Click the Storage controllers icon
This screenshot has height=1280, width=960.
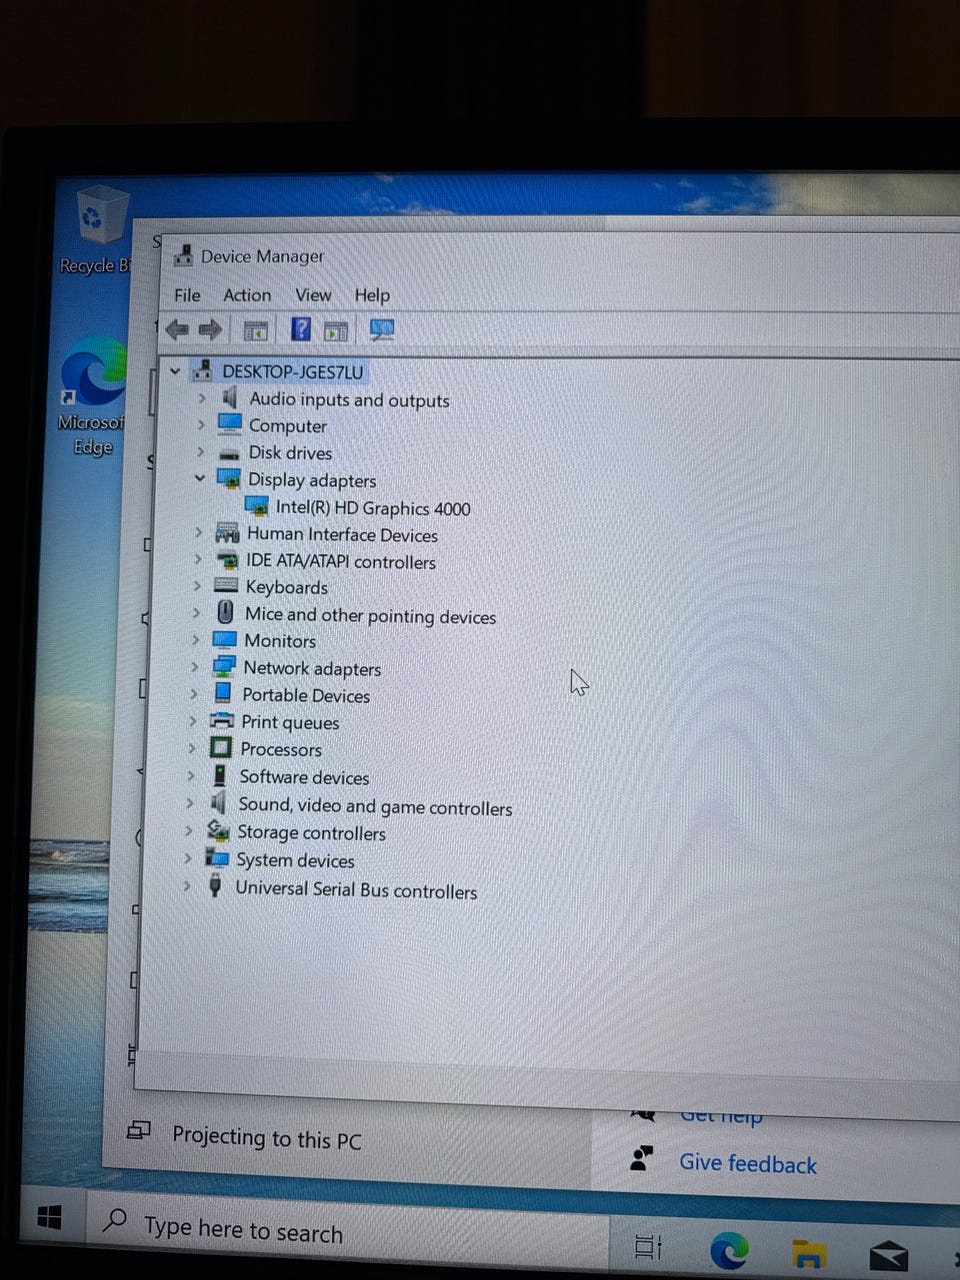tap(218, 830)
